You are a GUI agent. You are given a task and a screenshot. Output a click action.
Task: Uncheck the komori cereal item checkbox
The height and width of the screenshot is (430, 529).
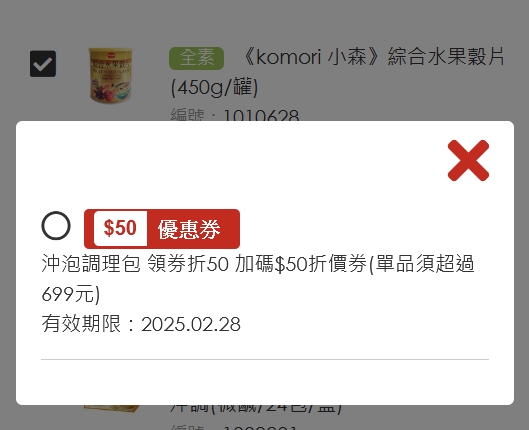point(43,64)
